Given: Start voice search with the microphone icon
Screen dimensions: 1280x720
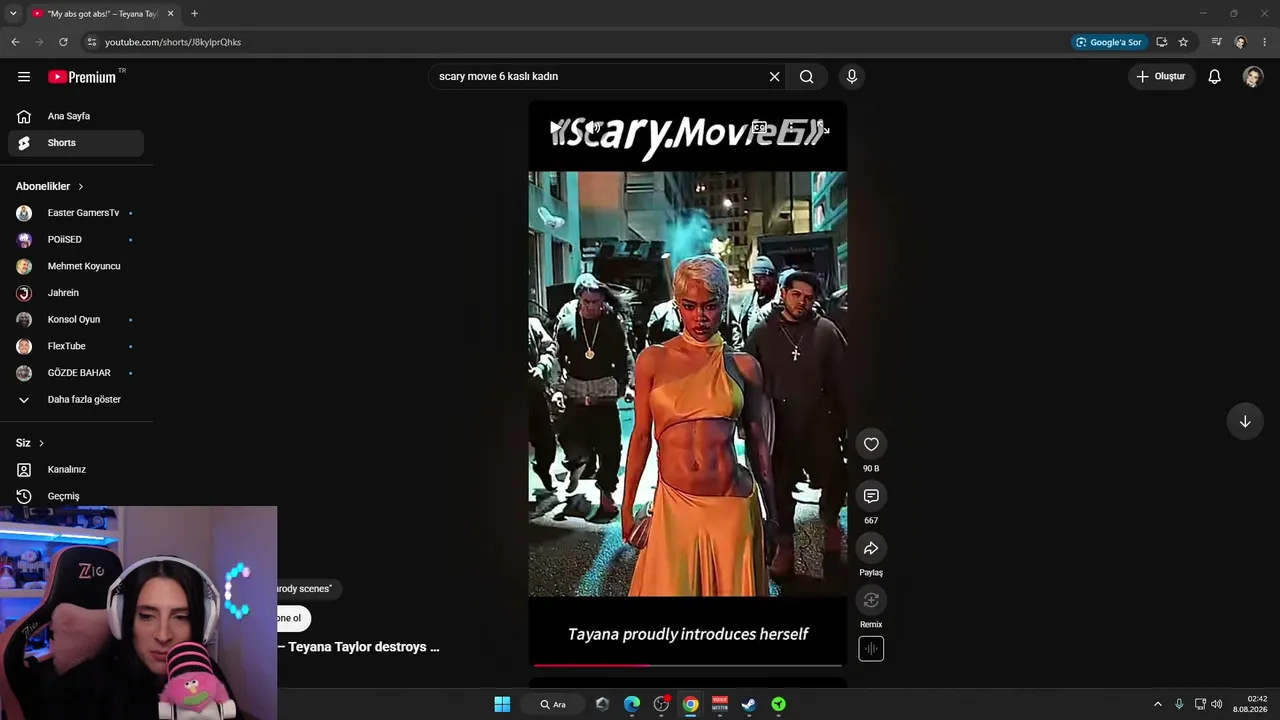Looking at the screenshot, I should coord(852,77).
